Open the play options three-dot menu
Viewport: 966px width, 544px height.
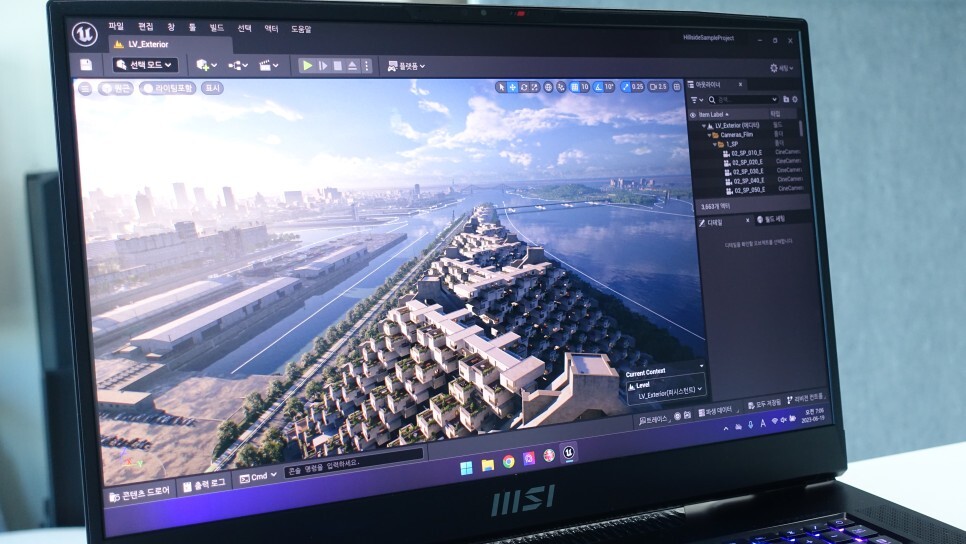coord(367,65)
